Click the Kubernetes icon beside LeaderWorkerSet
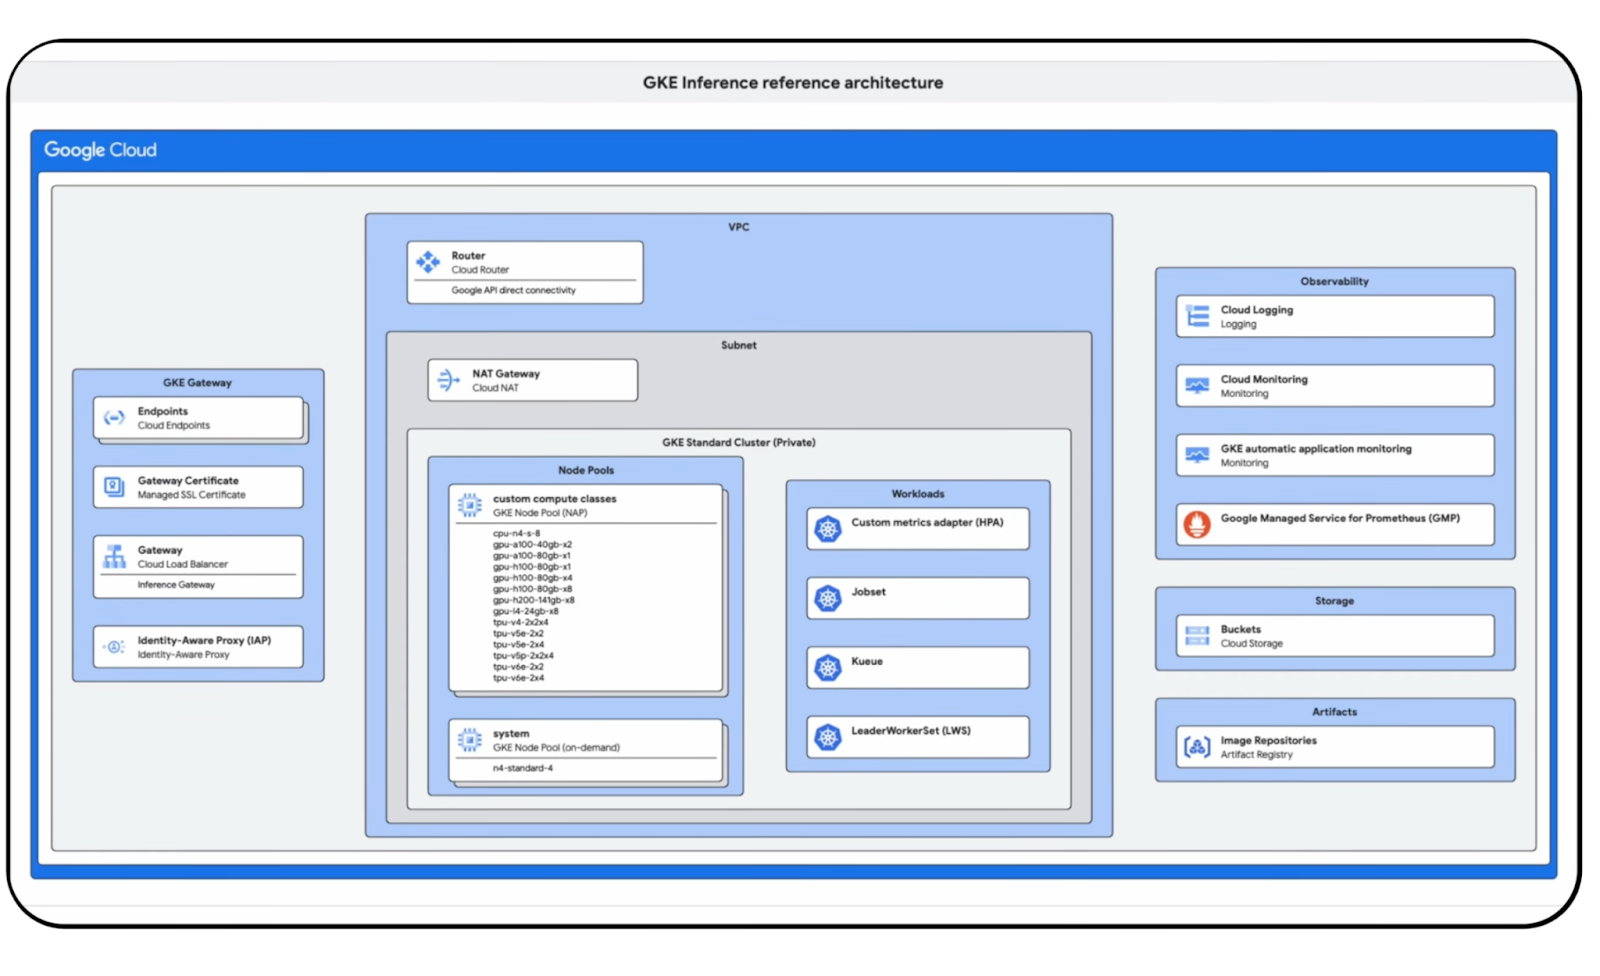The width and height of the screenshot is (1600, 976). [828, 737]
